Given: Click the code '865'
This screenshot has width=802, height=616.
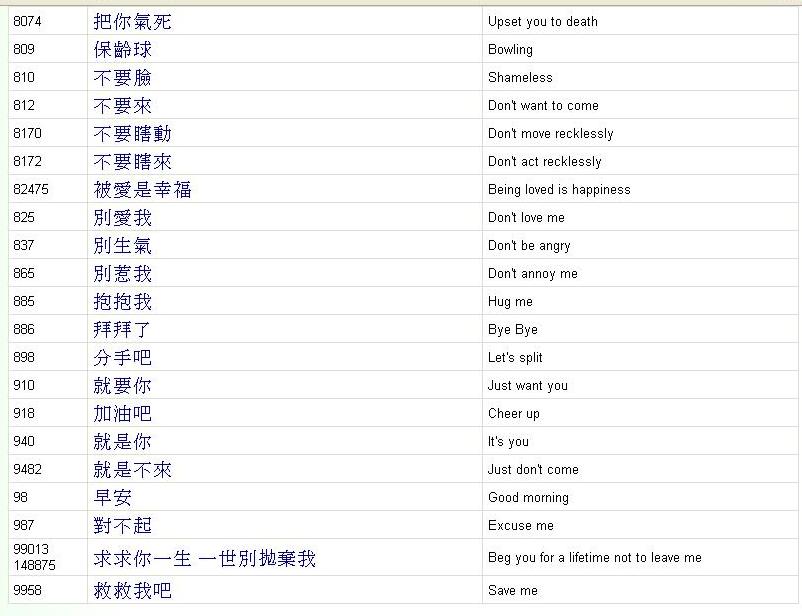Looking at the screenshot, I should (x=24, y=273).
